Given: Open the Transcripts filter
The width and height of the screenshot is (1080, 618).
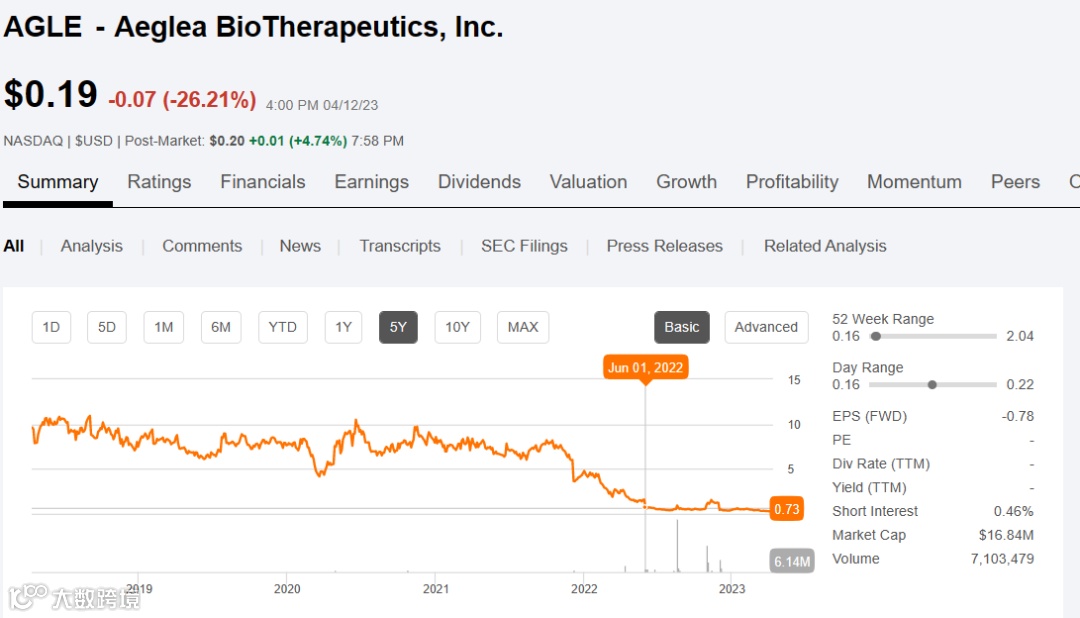Looking at the screenshot, I should [400, 246].
